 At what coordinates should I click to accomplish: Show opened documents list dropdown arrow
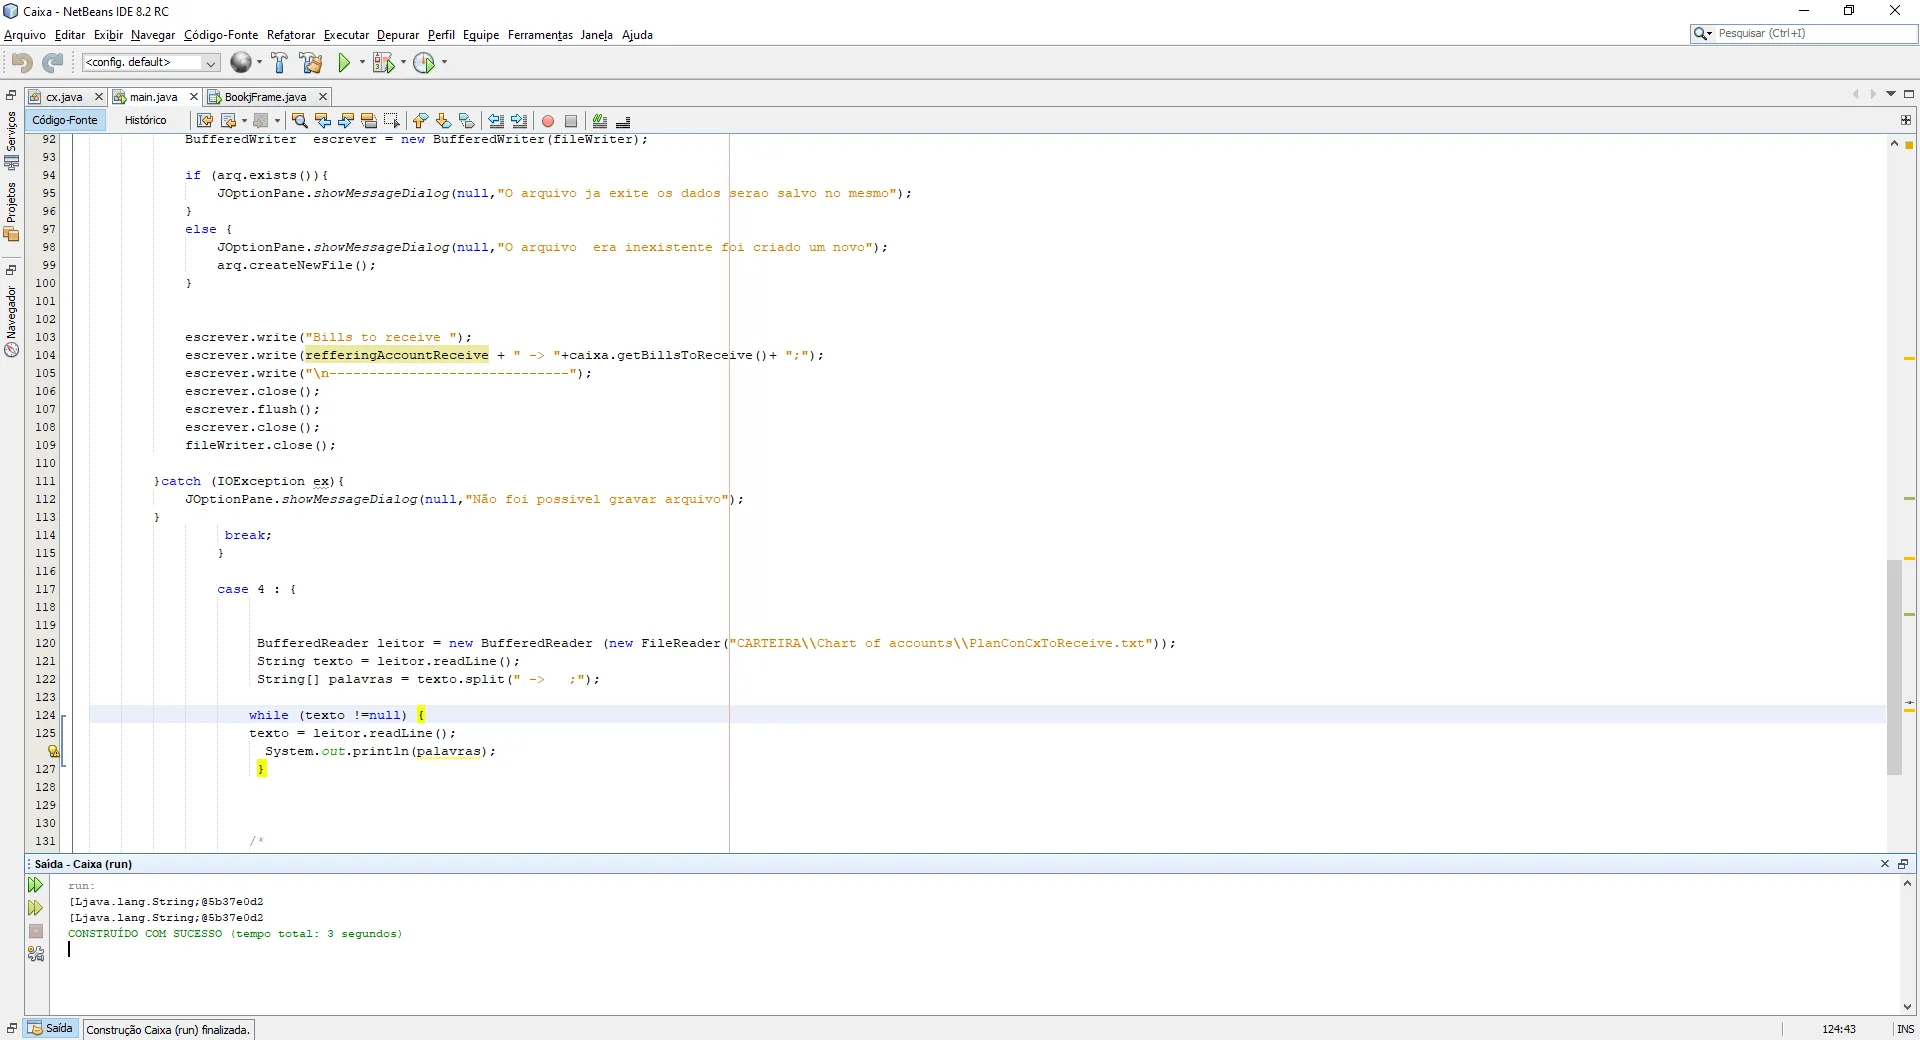coord(1891,94)
